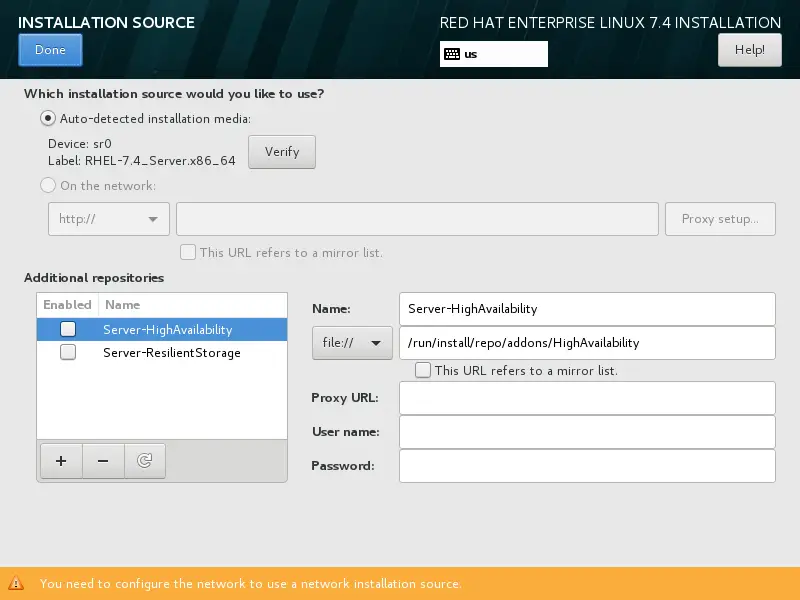Enable the Server-ResilientStorage repository checkbox
Viewport: 800px width, 600px height.
pyautogui.click(x=68, y=352)
